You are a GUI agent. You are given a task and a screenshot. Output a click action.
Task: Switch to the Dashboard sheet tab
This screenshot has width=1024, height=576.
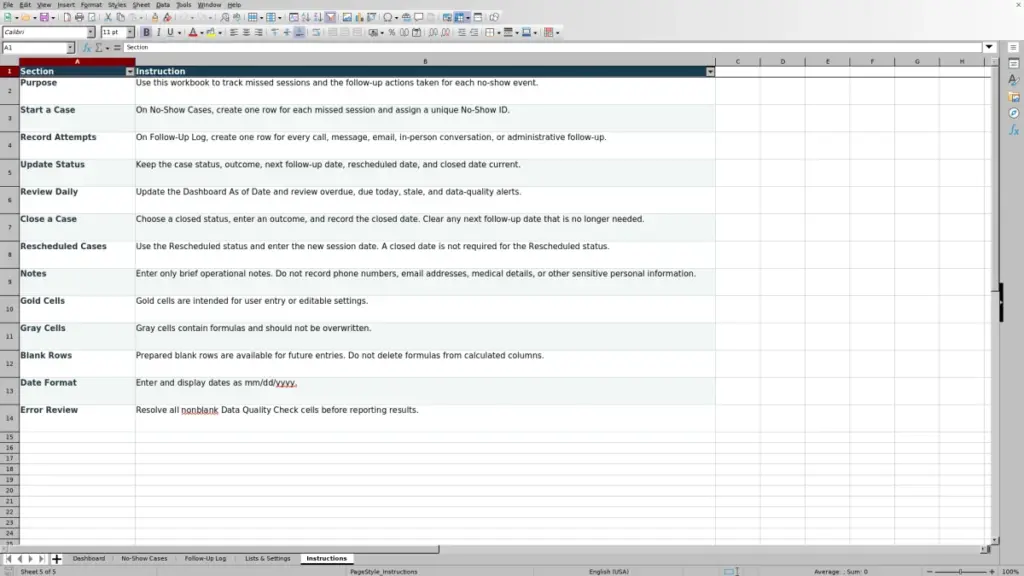point(89,559)
